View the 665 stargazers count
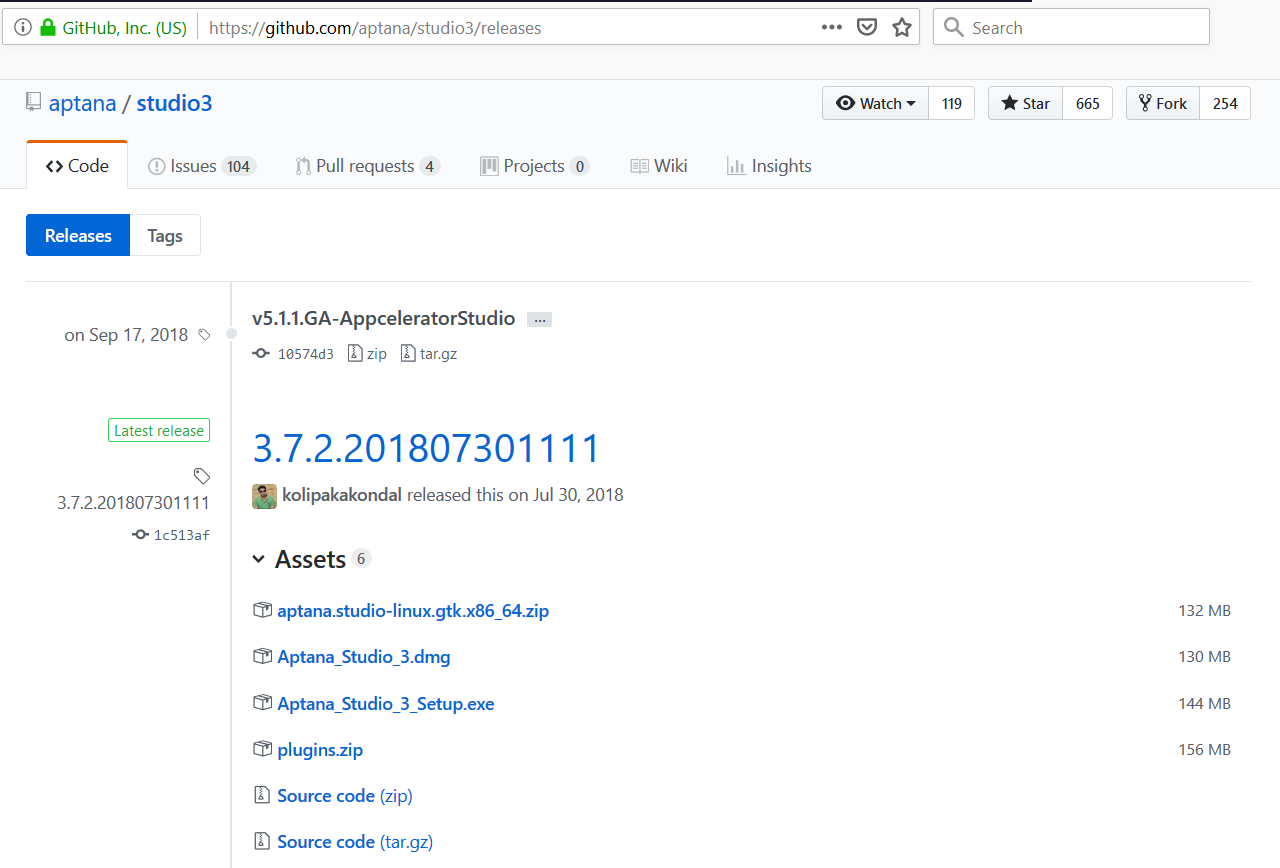 [x=1088, y=103]
